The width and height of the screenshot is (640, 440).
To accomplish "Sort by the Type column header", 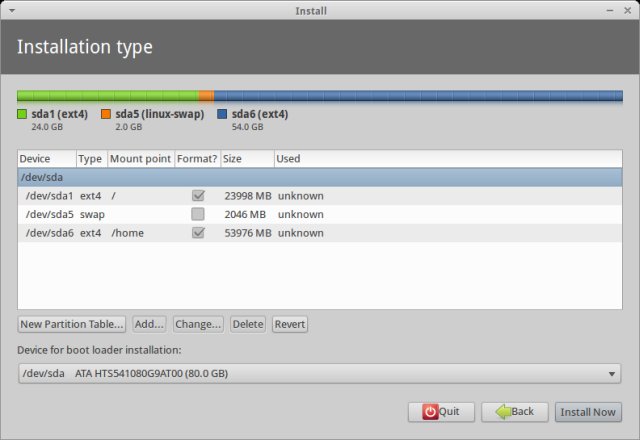I will [x=92, y=159].
